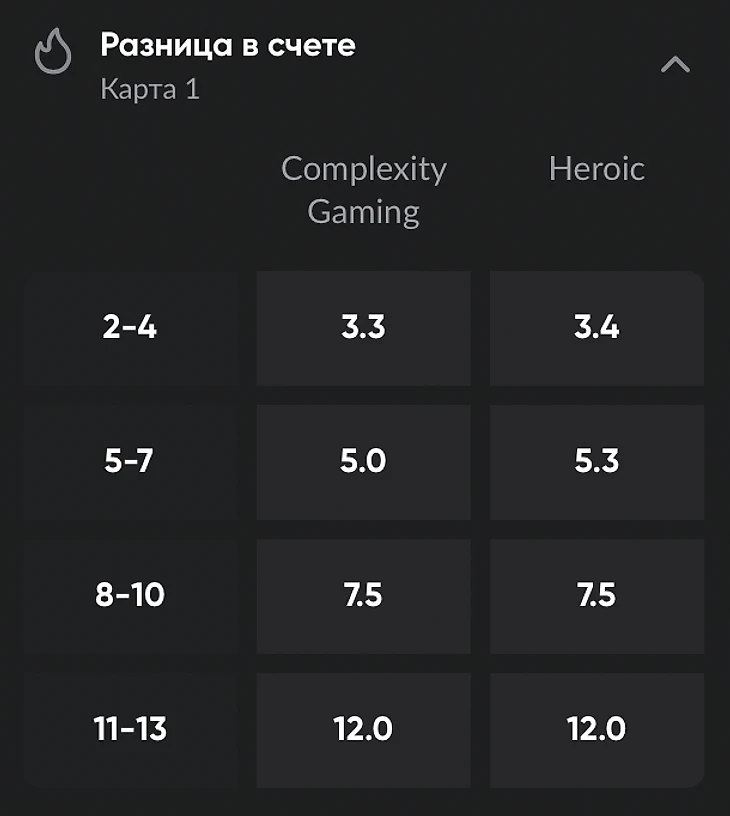
Task: Pick Complexity Gaming 2-4 odds 3.3
Action: pyautogui.click(x=363, y=328)
